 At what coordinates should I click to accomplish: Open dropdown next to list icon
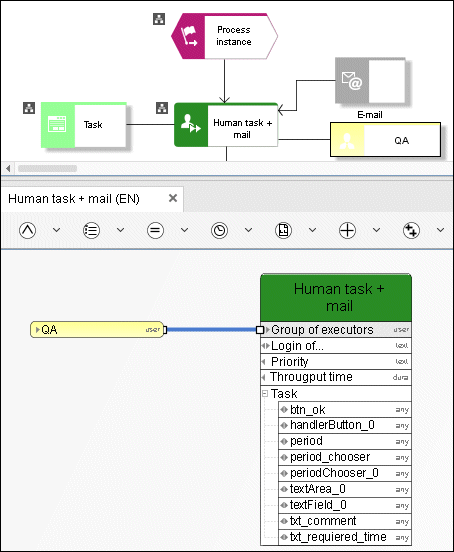click(x=120, y=230)
